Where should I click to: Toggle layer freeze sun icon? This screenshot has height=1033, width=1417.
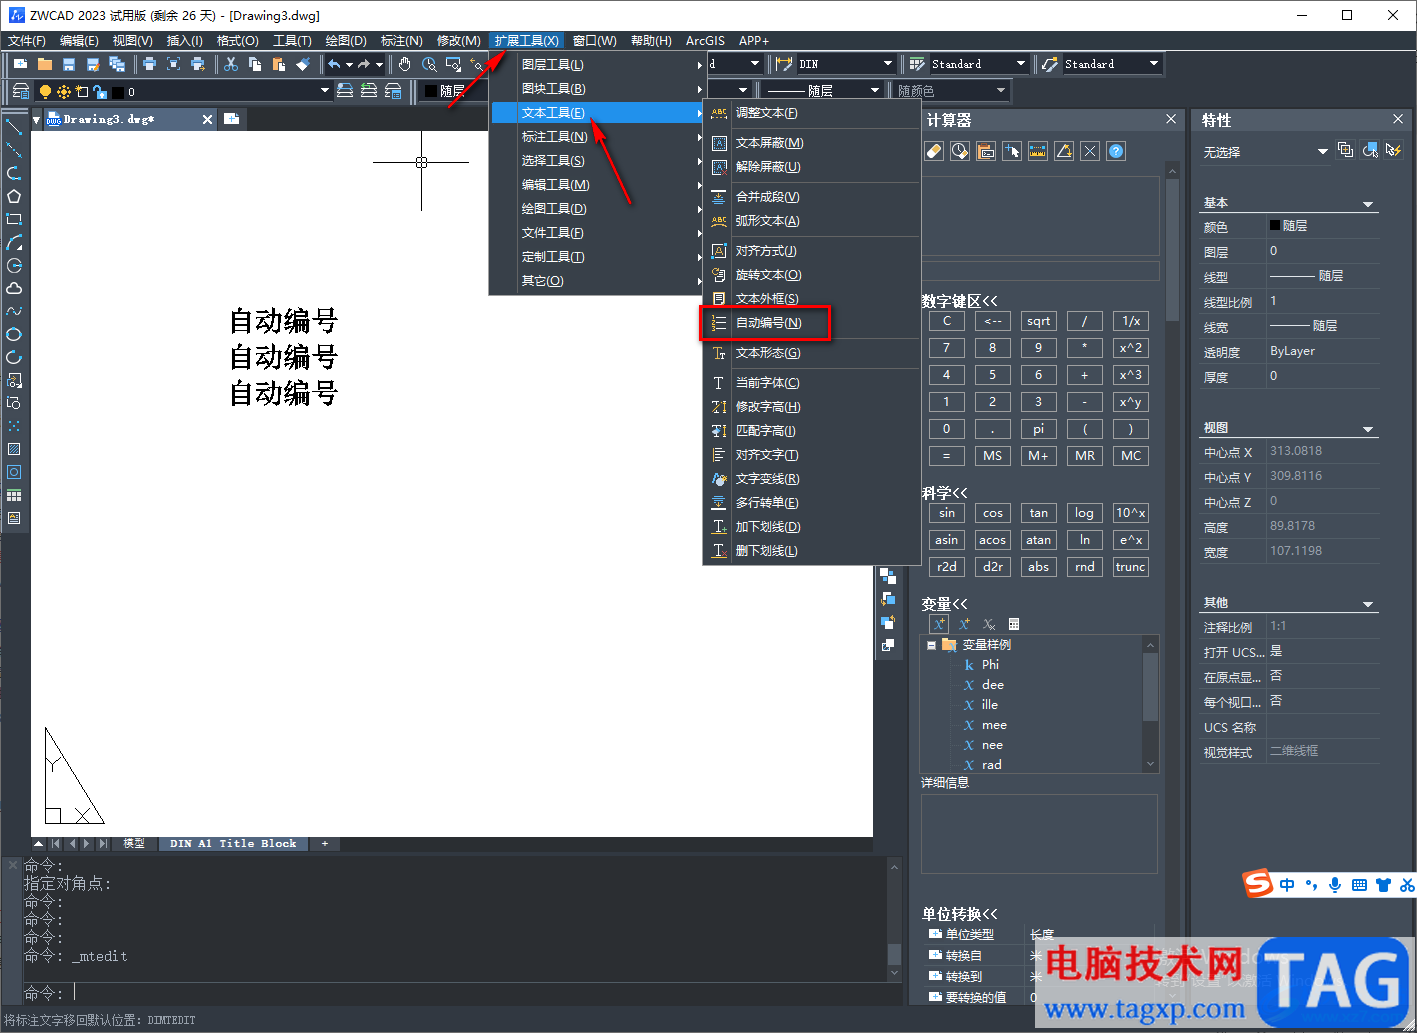[64, 91]
